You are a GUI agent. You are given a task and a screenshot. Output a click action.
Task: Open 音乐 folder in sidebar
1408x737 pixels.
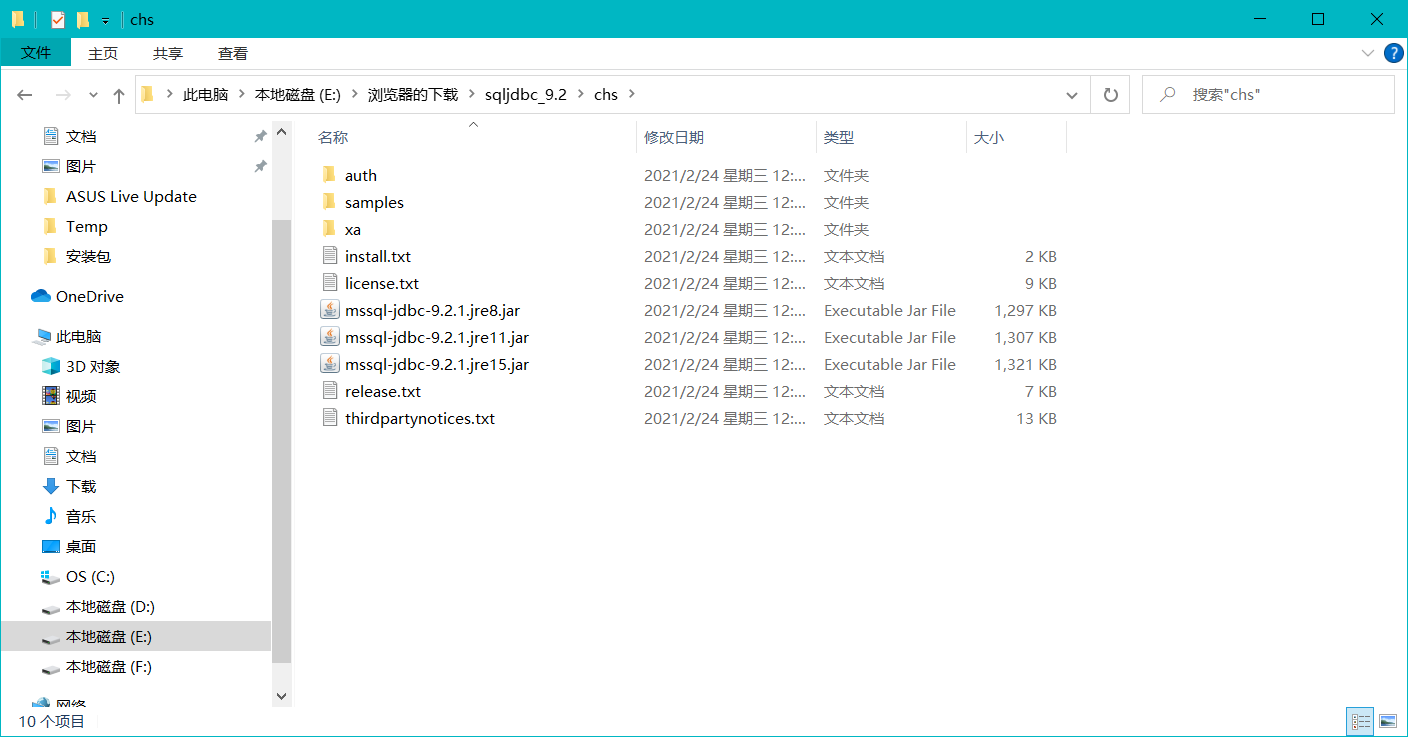(69, 516)
